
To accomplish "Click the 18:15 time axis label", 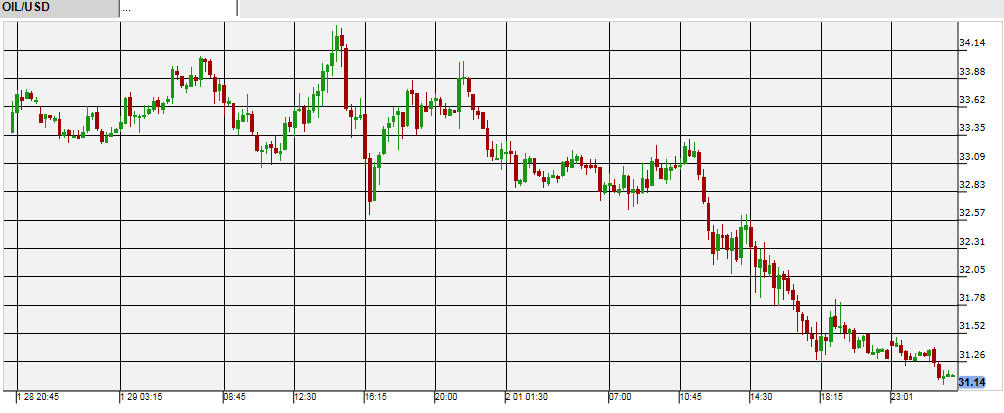I will [x=834, y=397].
